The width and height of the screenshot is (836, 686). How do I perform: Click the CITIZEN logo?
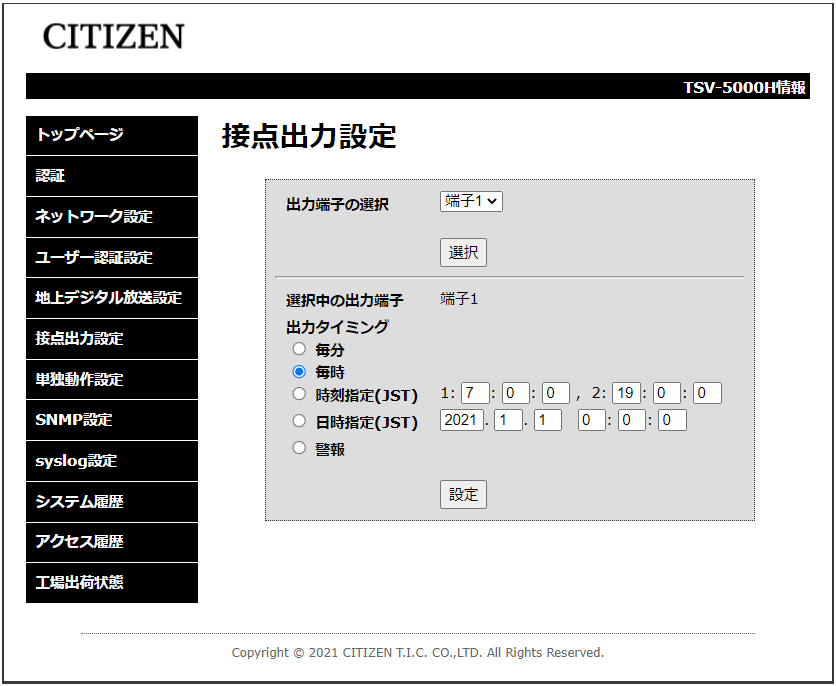[113, 37]
